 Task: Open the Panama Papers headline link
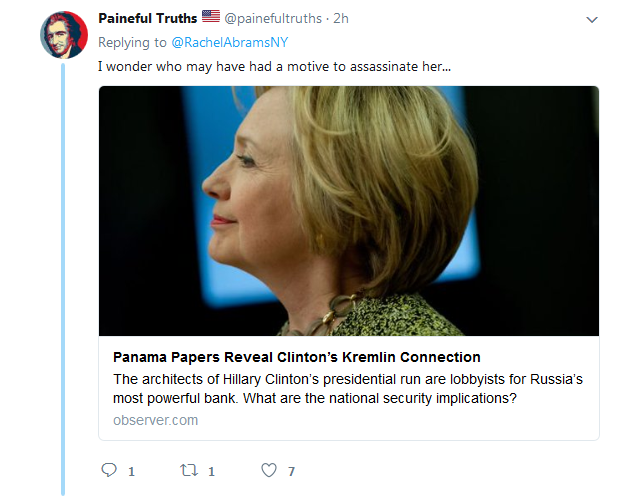(297, 357)
